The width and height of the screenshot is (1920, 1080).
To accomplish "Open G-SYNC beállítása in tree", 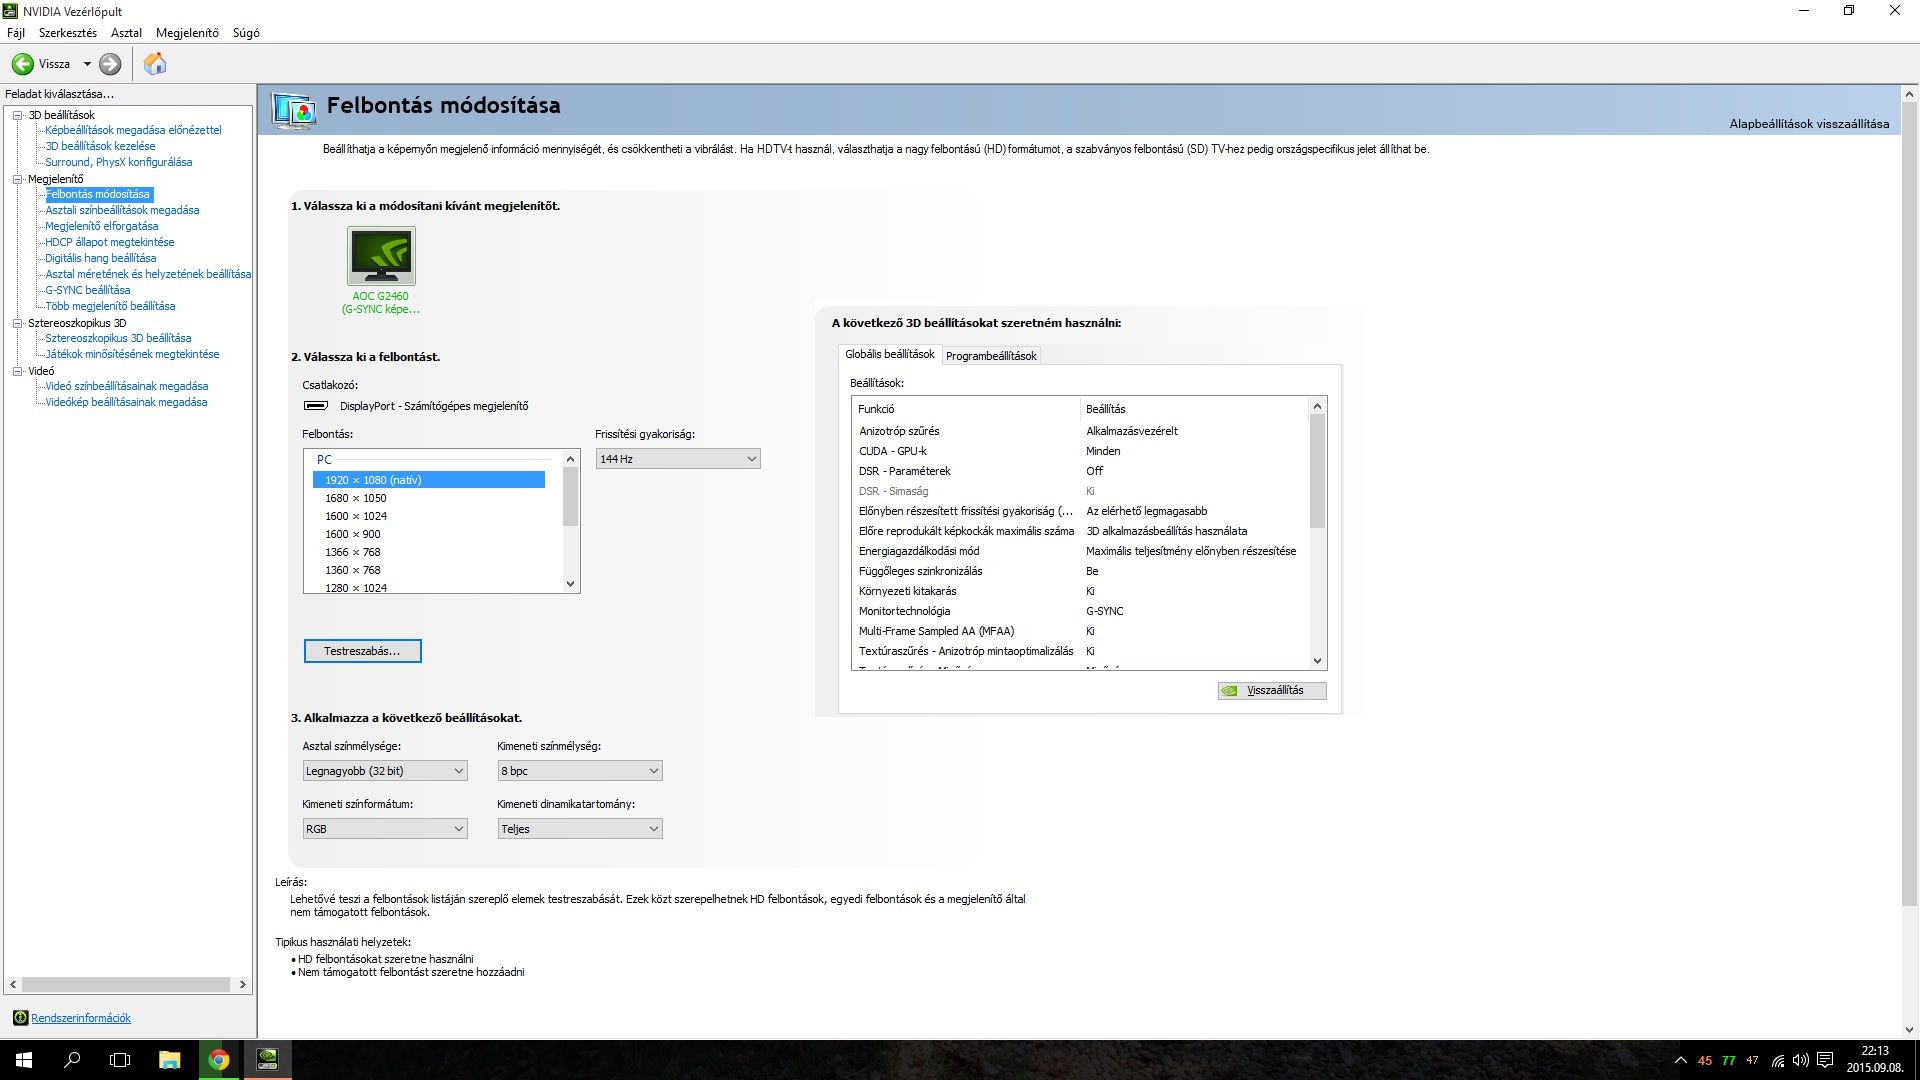I will 87,290.
